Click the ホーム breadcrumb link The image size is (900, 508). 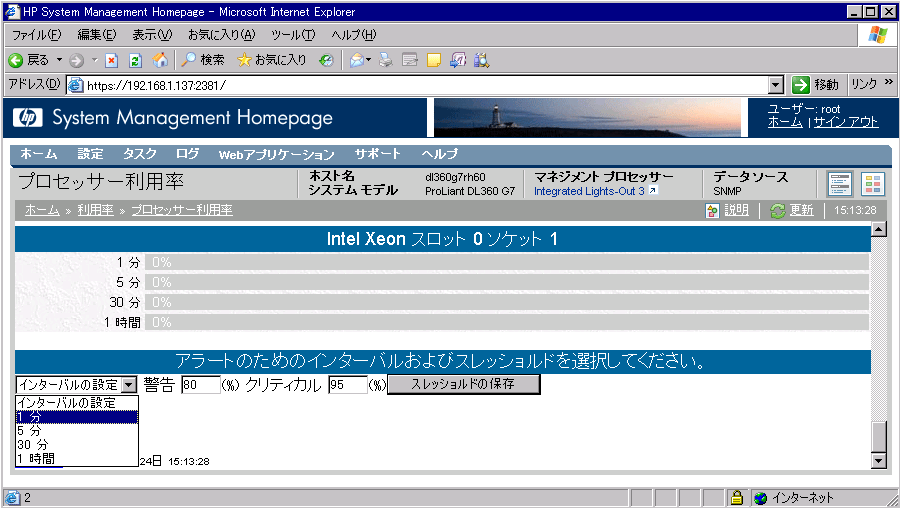[x=42, y=210]
